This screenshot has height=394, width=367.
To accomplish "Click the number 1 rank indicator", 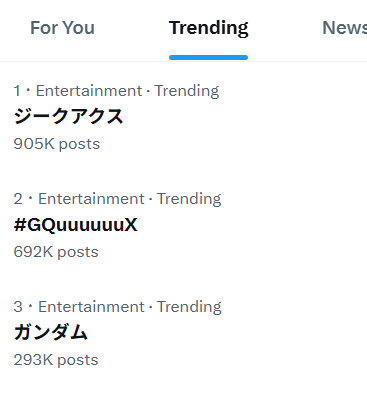I will pyautogui.click(x=17, y=91).
